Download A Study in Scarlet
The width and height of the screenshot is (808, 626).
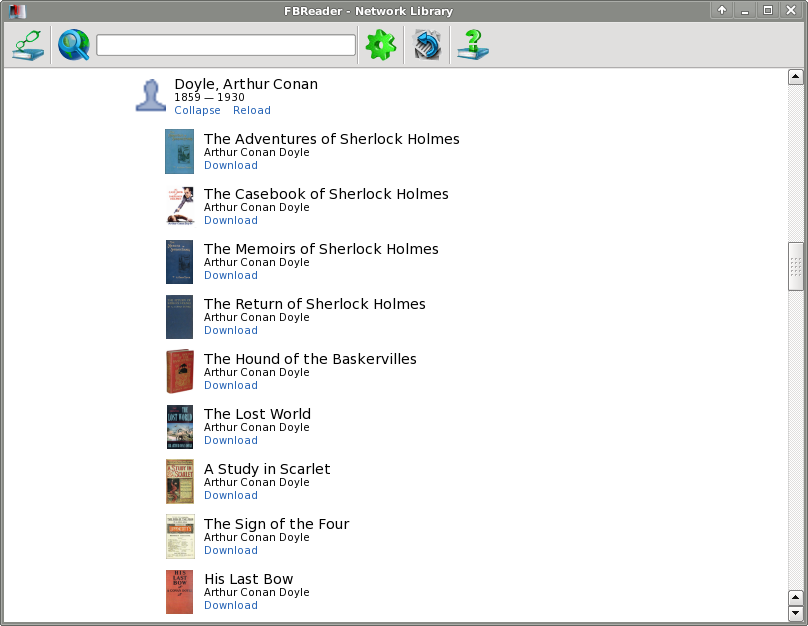click(231, 496)
